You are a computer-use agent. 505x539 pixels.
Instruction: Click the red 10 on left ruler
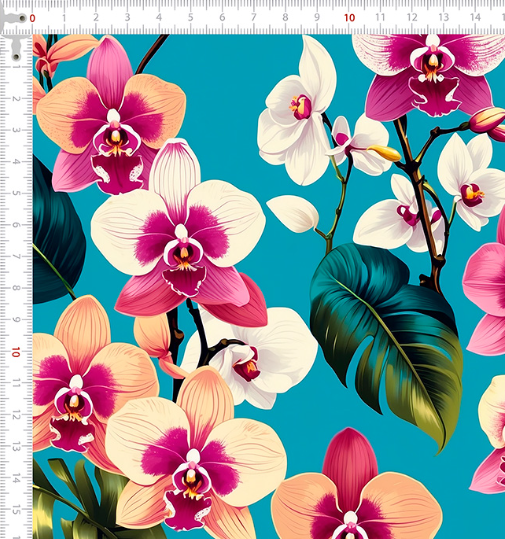pyautogui.click(x=15, y=352)
